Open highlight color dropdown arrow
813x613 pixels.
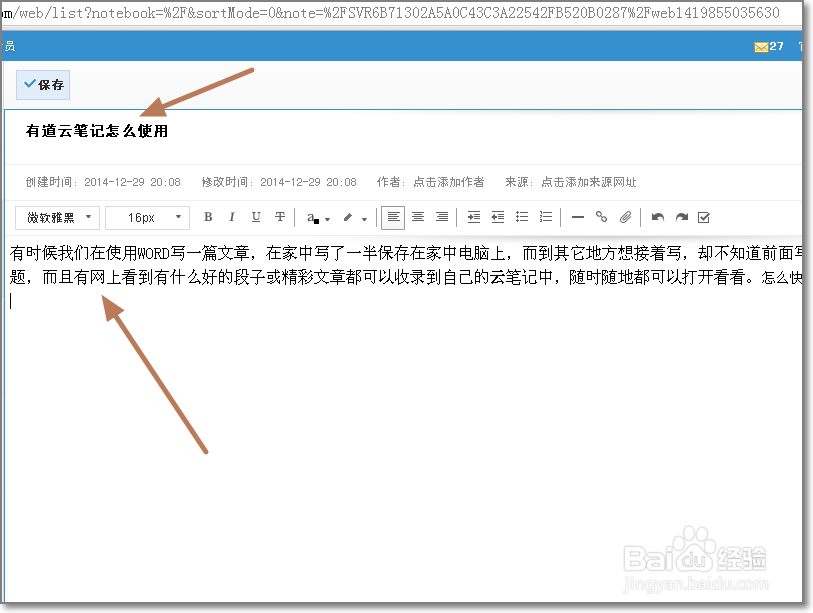point(365,219)
